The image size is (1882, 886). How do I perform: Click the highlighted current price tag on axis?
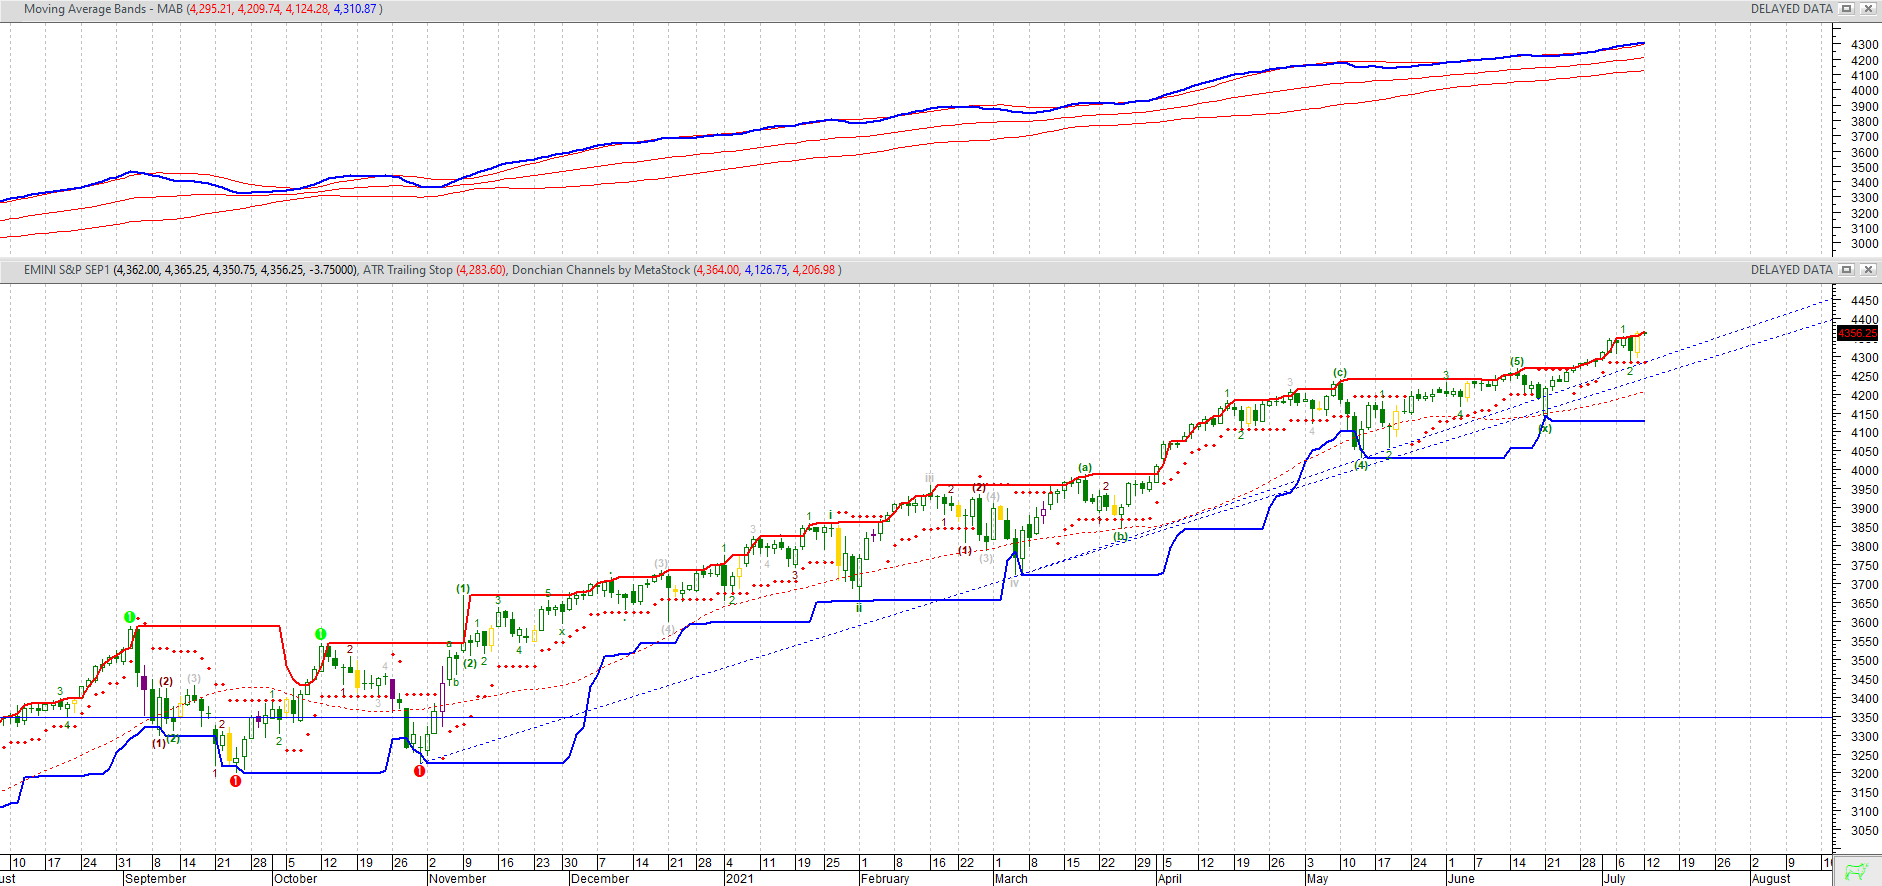point(1858,334)
